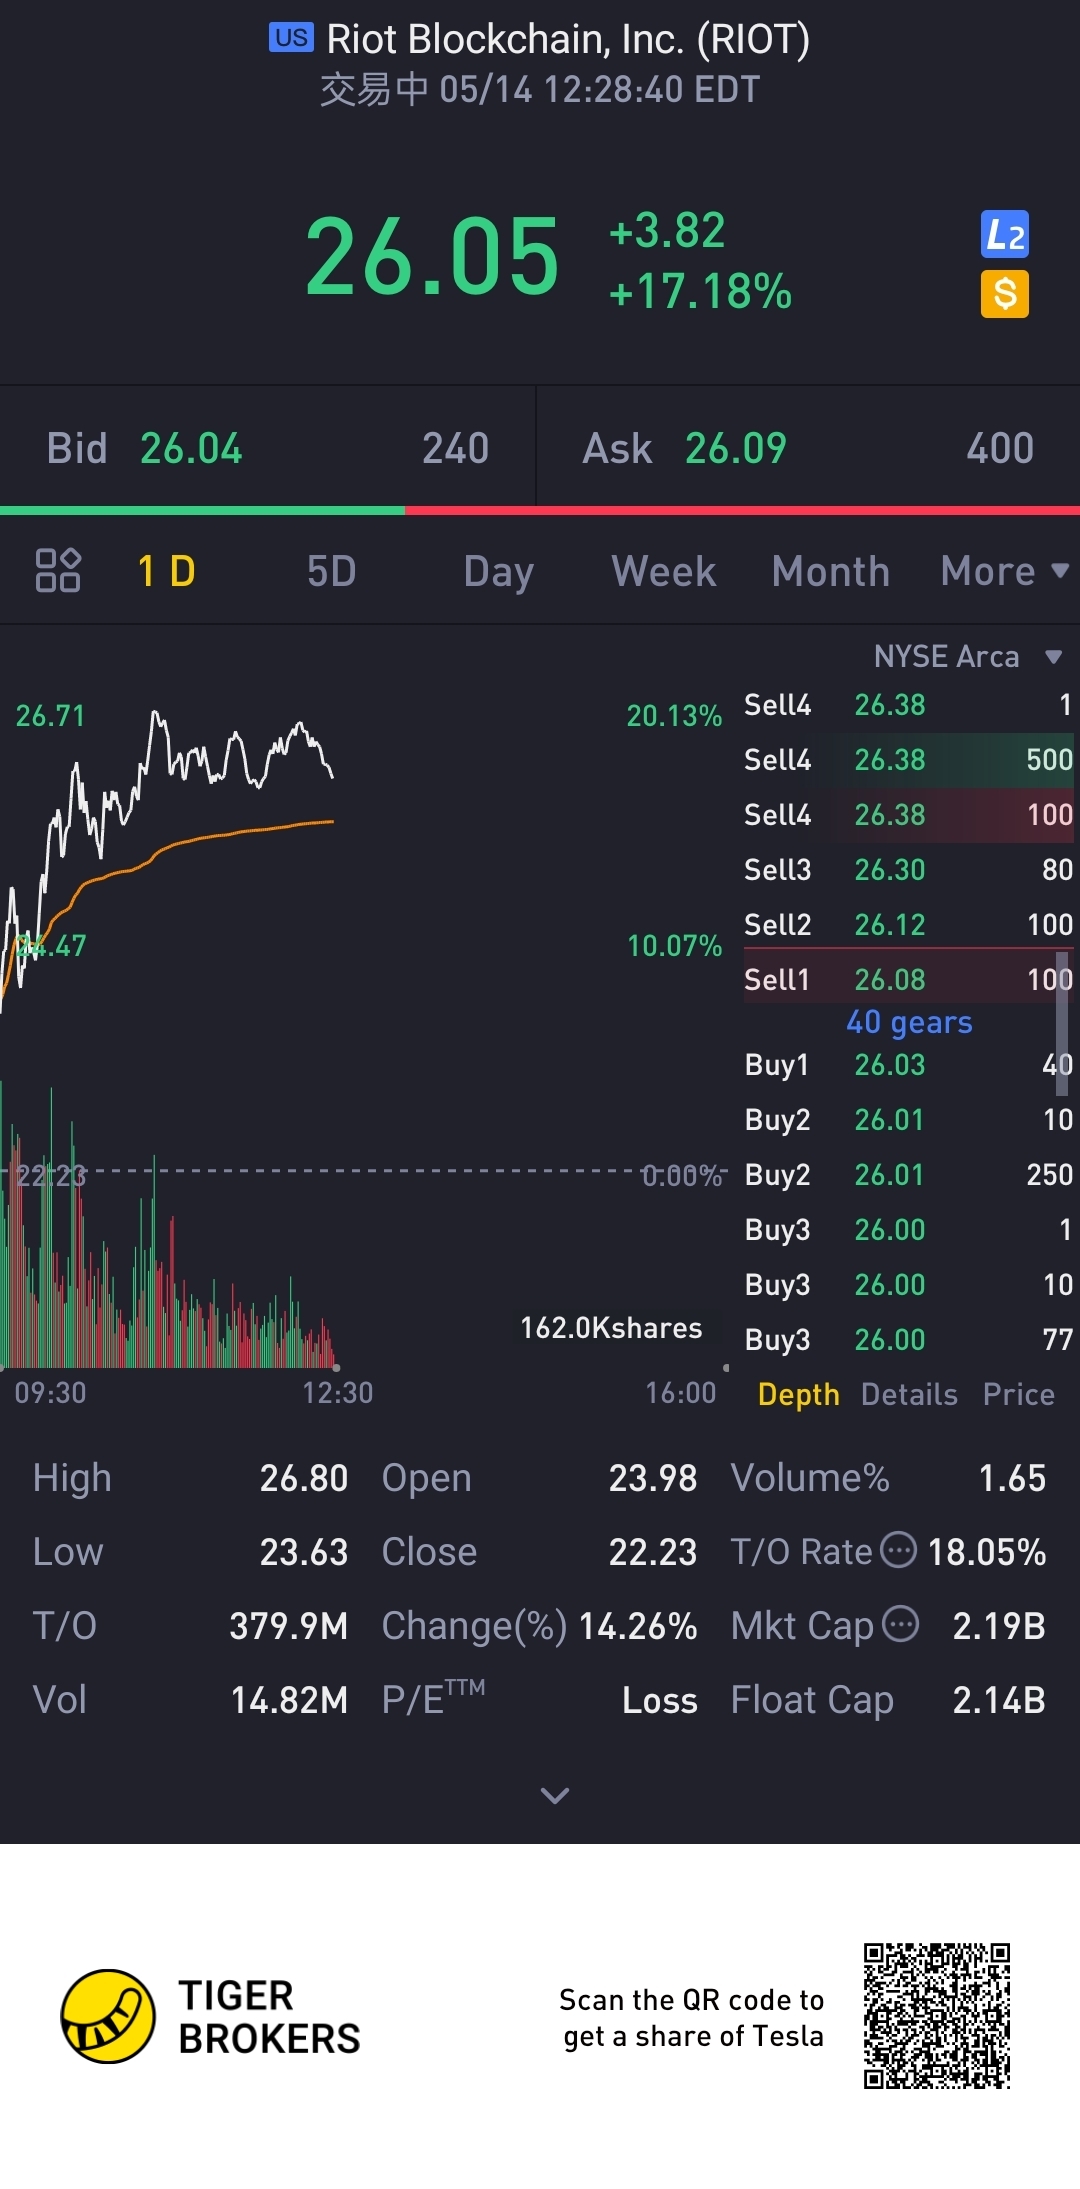Tap the Riot Blockchain, Inc. (RIOT) title
The width and height of the screenshot is (1080, 2189).
[568, 39]
